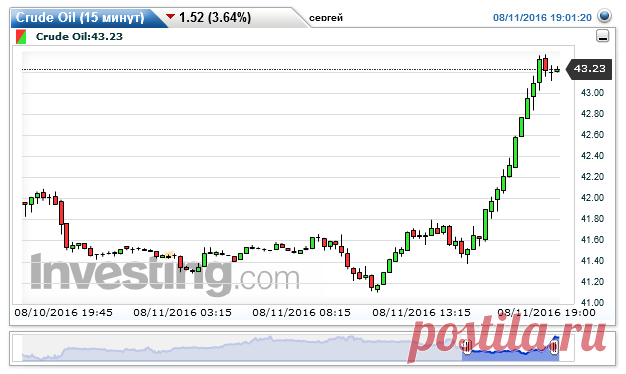This screenshot has height=374, width=626.
Task: Click the 43.00 price axis label
Action: [592, 93]
